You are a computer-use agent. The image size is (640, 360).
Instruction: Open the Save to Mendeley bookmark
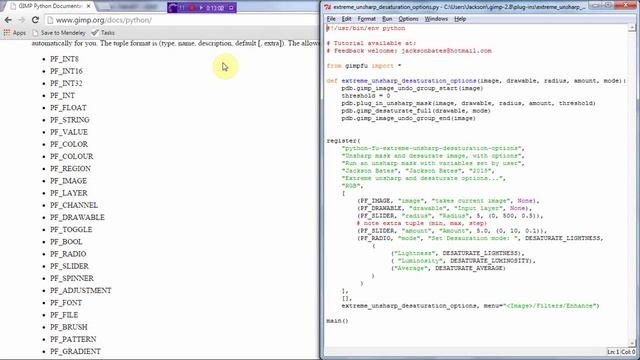60,33
